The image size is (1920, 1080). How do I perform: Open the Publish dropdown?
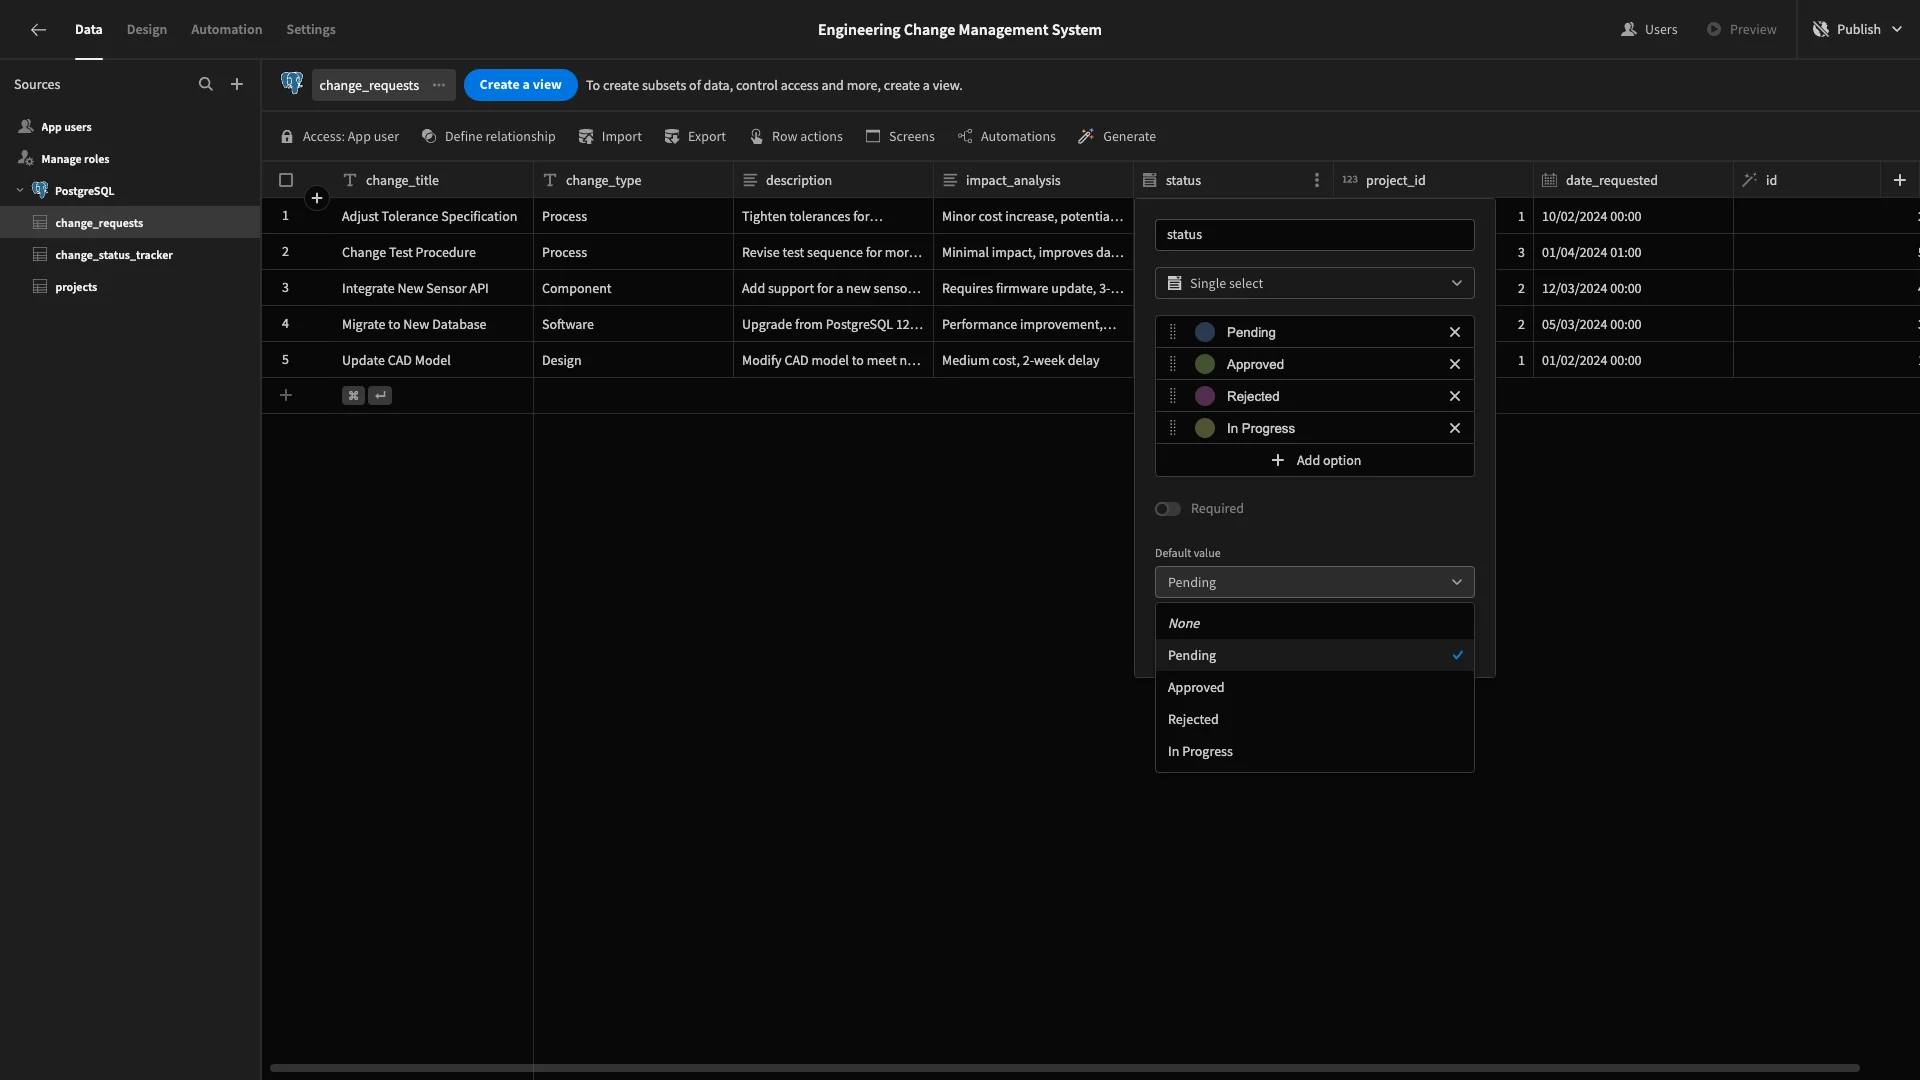pyautogui.click(x=1858, y=30)
